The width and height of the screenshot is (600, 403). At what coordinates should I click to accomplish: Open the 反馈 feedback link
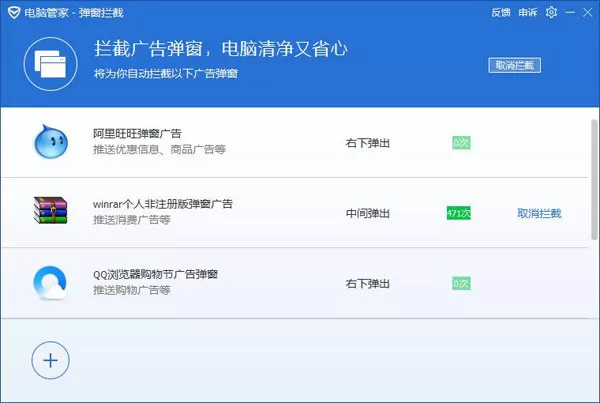[x=501, y=13]
